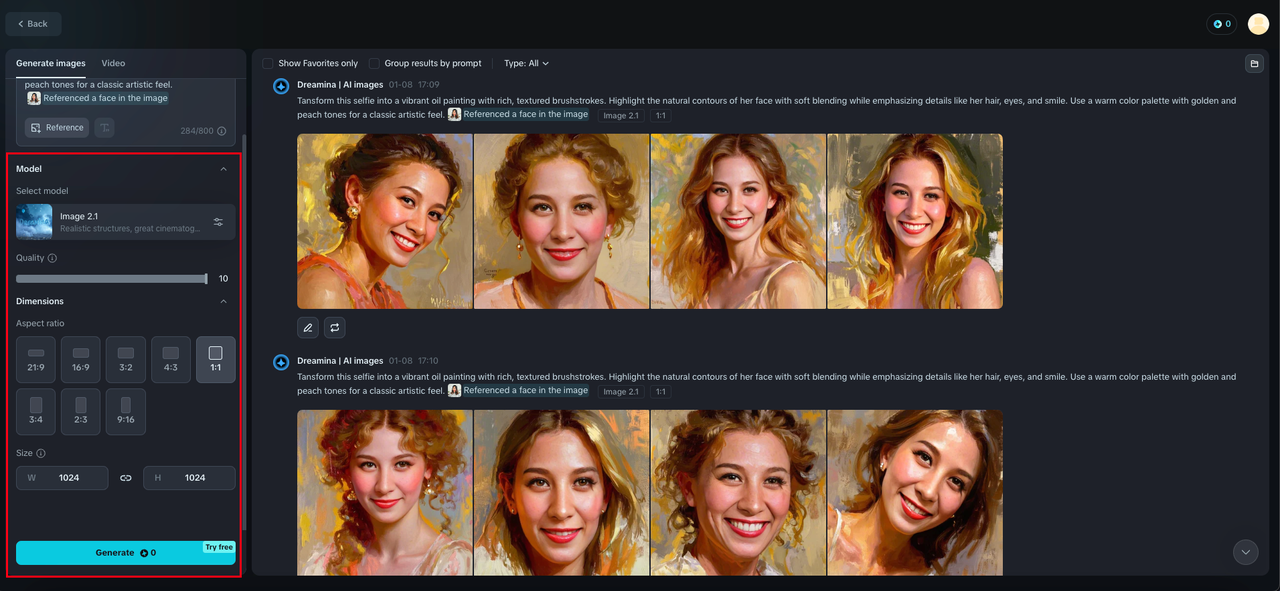Viewport: 1280px width, 591px height.
Task: Click Referenced face tag in left prompt box
Action: [98, 98]
